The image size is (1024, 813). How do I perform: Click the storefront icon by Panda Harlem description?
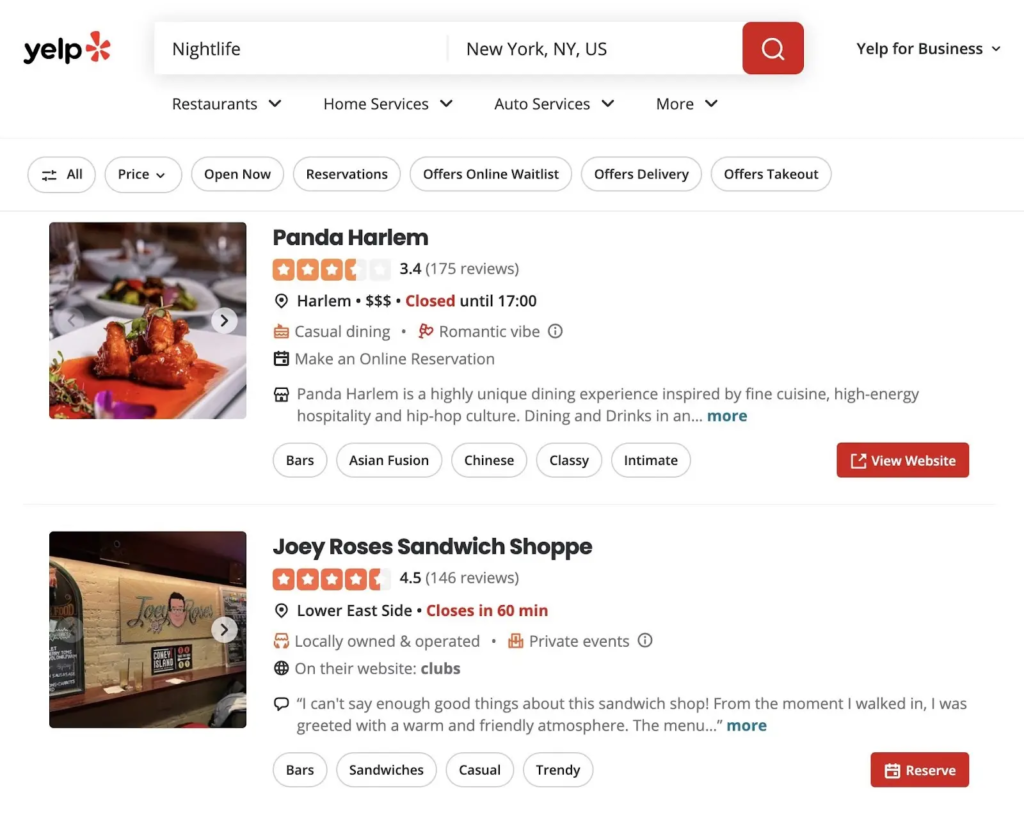(x=281, y=394)
